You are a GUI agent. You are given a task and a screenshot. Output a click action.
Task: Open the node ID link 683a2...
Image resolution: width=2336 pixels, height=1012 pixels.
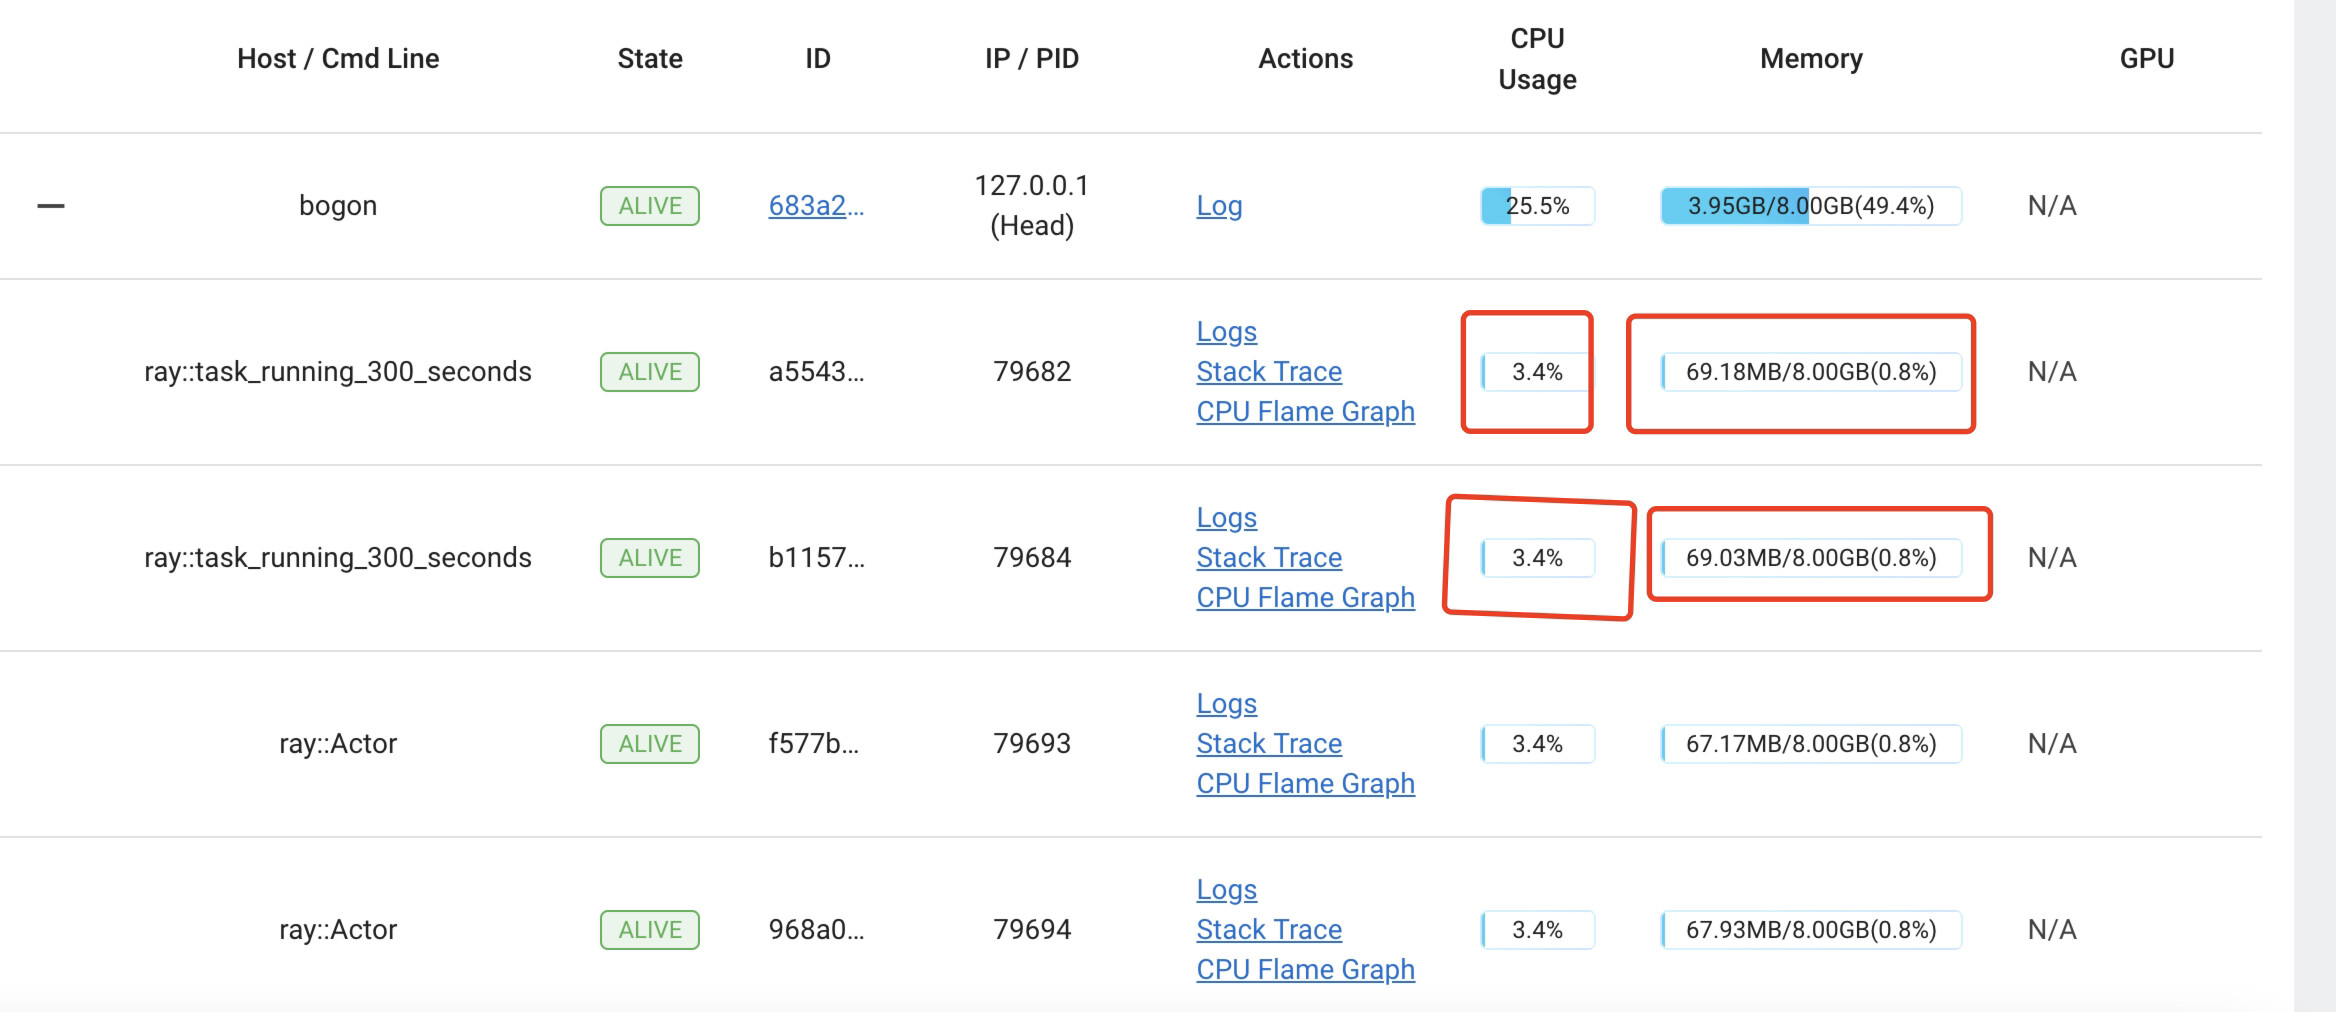816,206
